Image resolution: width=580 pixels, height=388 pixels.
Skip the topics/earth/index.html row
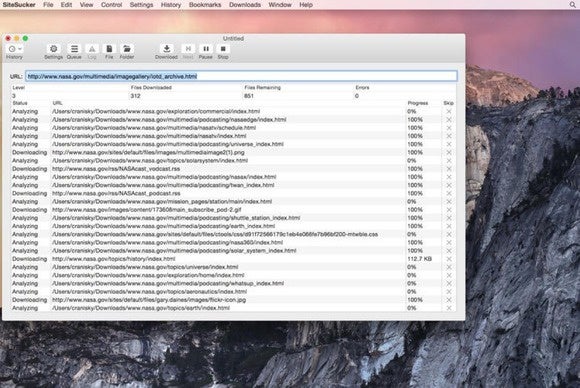(449, 308)
